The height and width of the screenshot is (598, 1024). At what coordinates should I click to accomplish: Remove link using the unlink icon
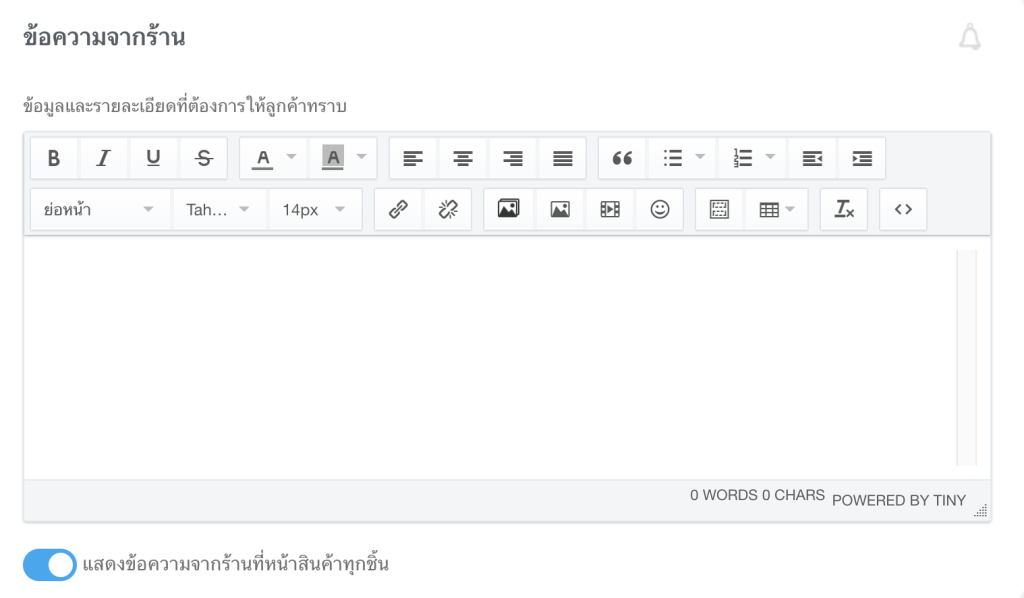click(448, 210)
